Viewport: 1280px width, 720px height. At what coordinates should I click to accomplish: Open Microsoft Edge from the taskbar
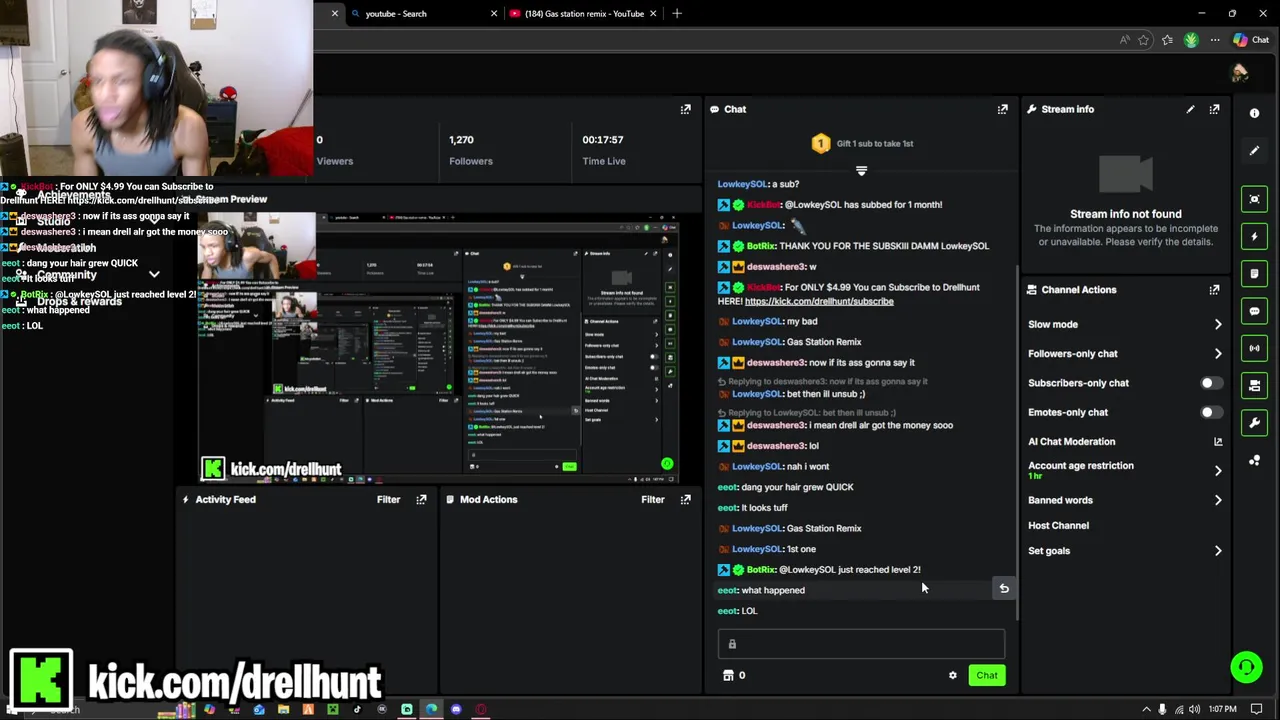pyautogui.click(x=431, y=709)
